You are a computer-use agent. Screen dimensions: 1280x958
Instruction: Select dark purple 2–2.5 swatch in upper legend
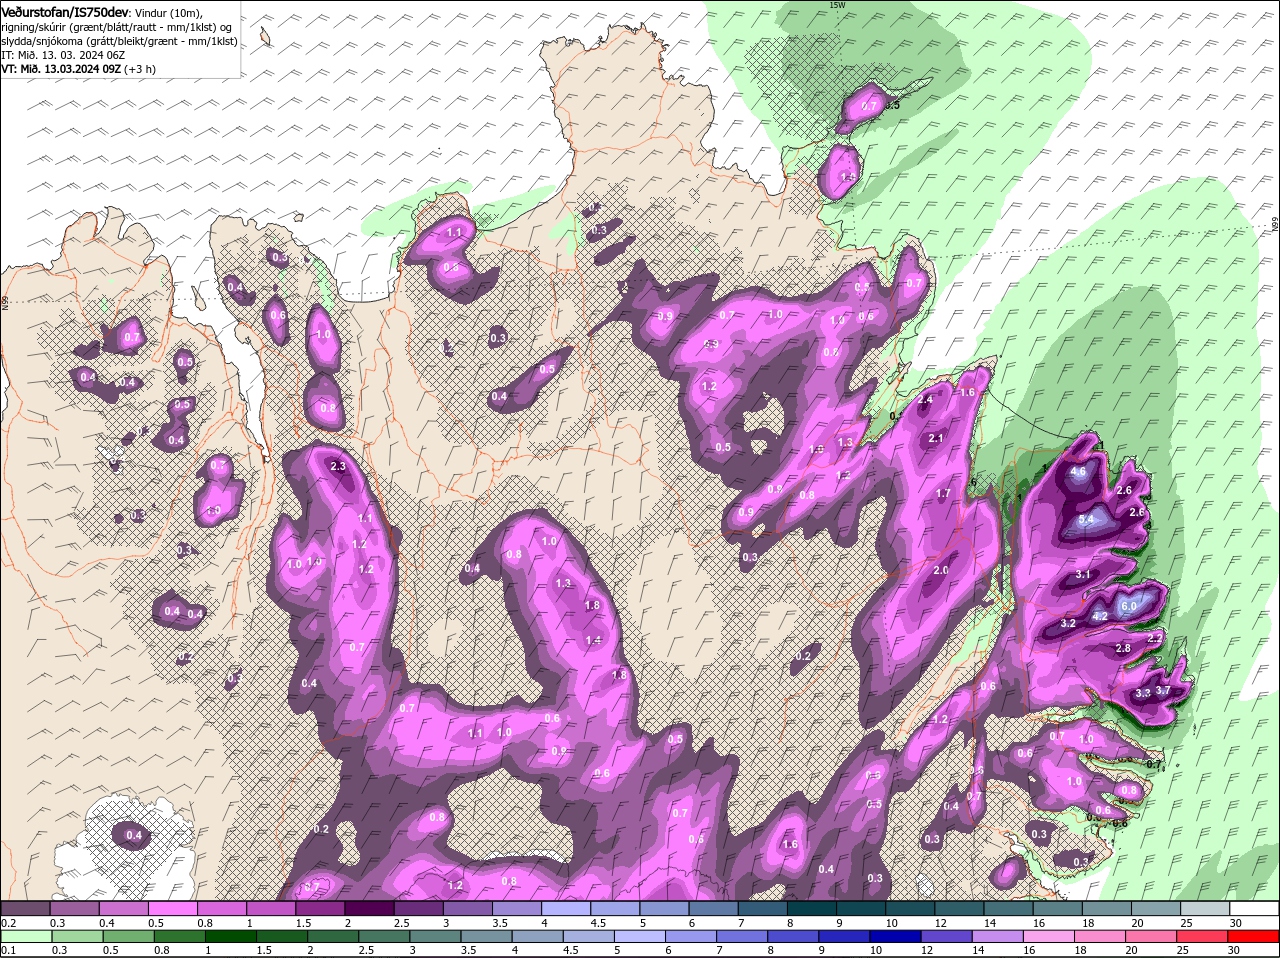click(370, 908)
